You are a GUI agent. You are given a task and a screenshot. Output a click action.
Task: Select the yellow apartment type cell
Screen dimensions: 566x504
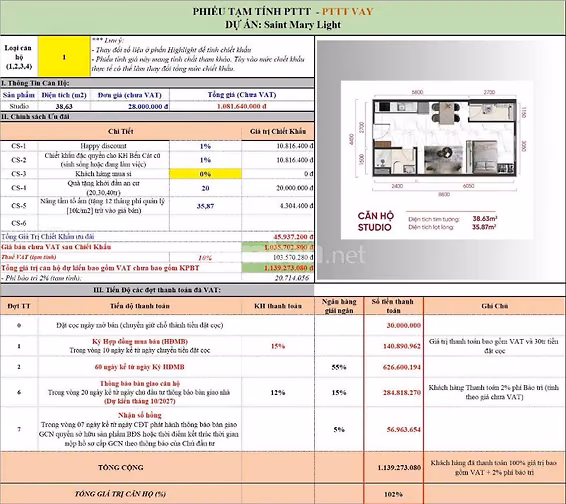pyautogui.click(x=64, y=57)
